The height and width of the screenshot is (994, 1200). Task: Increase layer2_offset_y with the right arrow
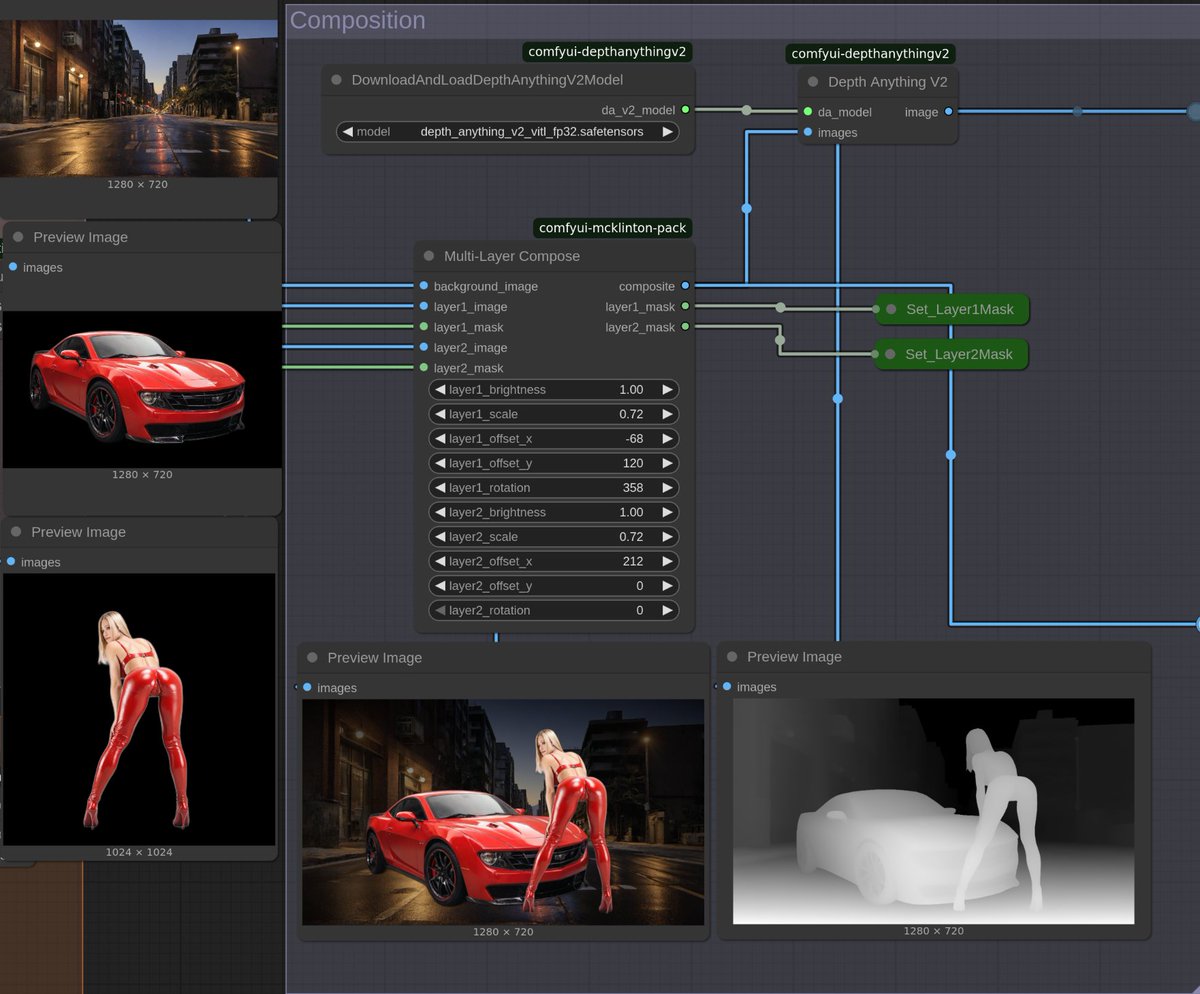tap(668, 586)
